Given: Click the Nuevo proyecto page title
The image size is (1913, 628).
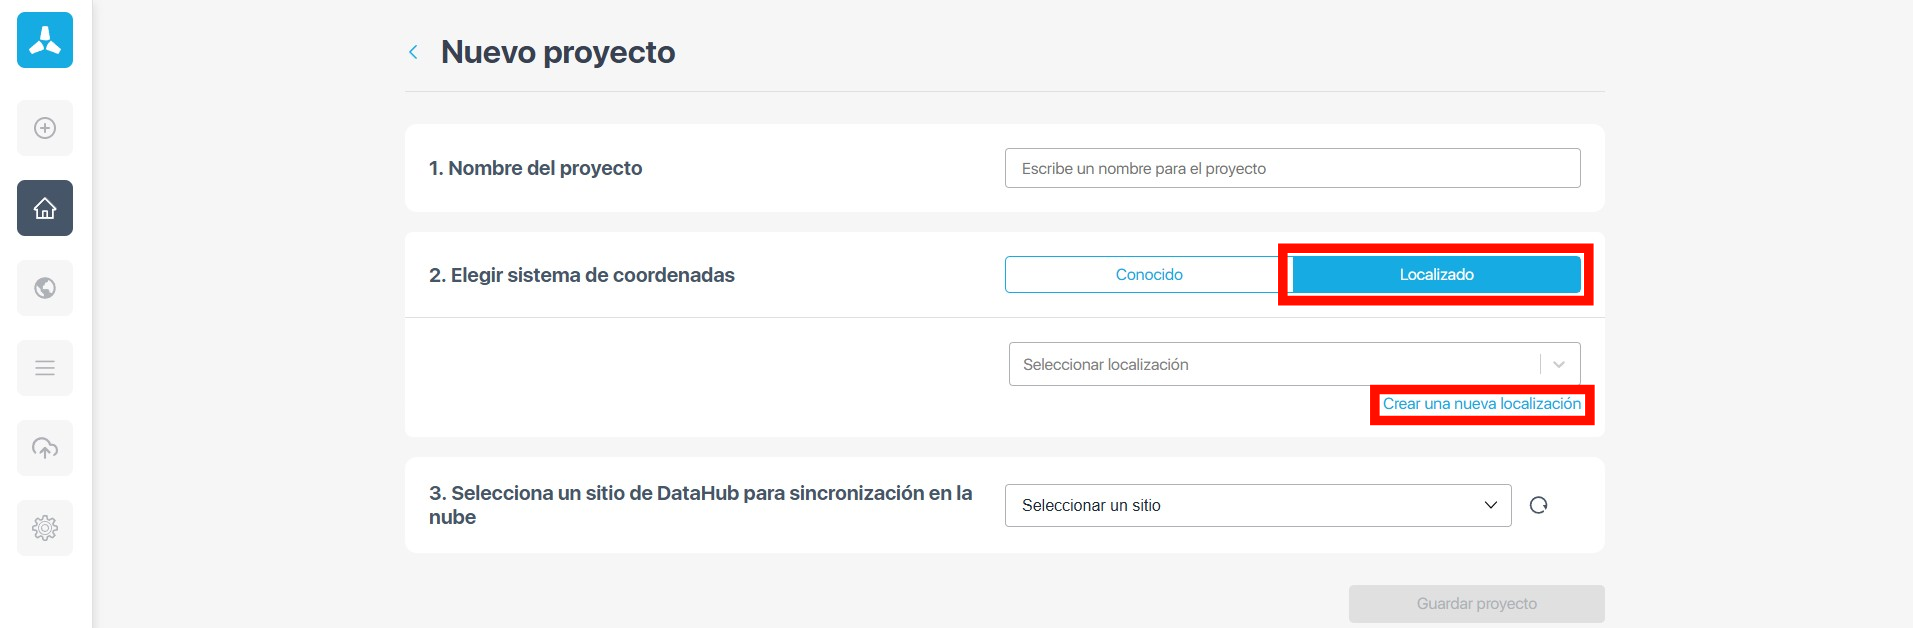Looking at the screenshot, I should click(558, 52).
